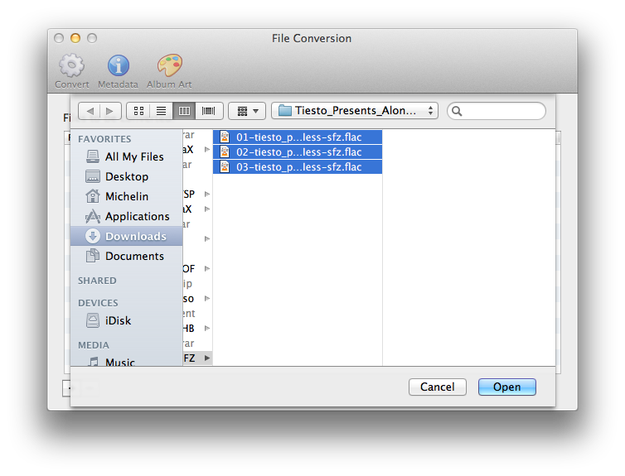
Task: Click the Desktop sidebar icon
Action: coord(92,176)
